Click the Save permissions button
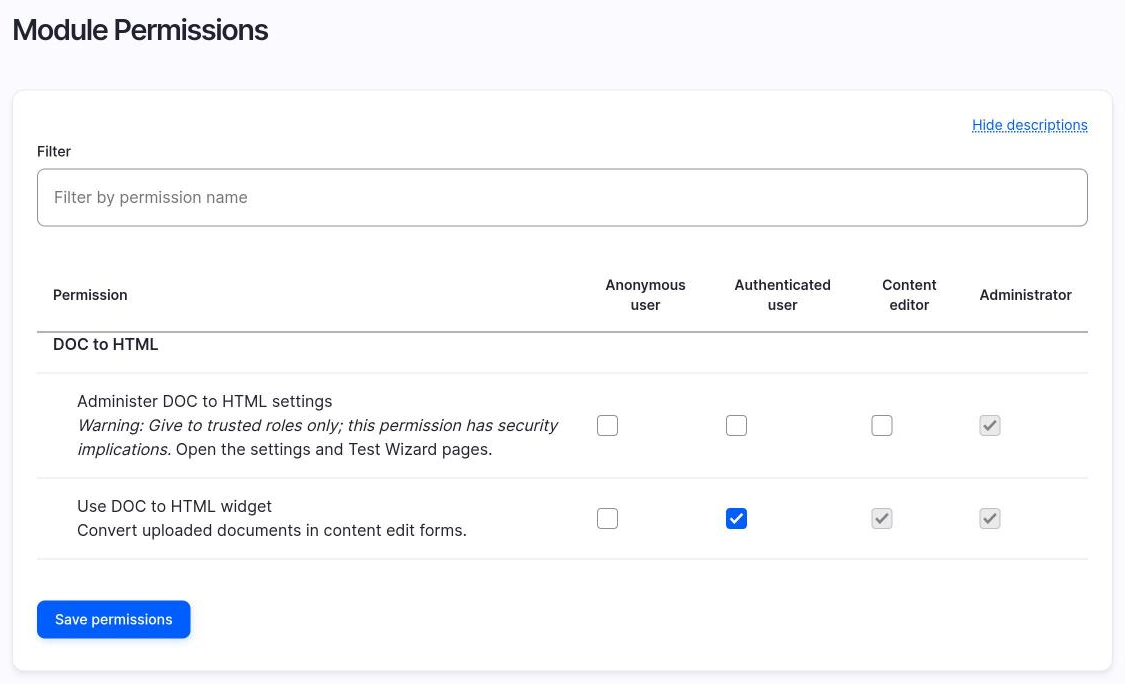Viewport: 1125px width, 684px height. pyautogui.click(x=113, y=619)
